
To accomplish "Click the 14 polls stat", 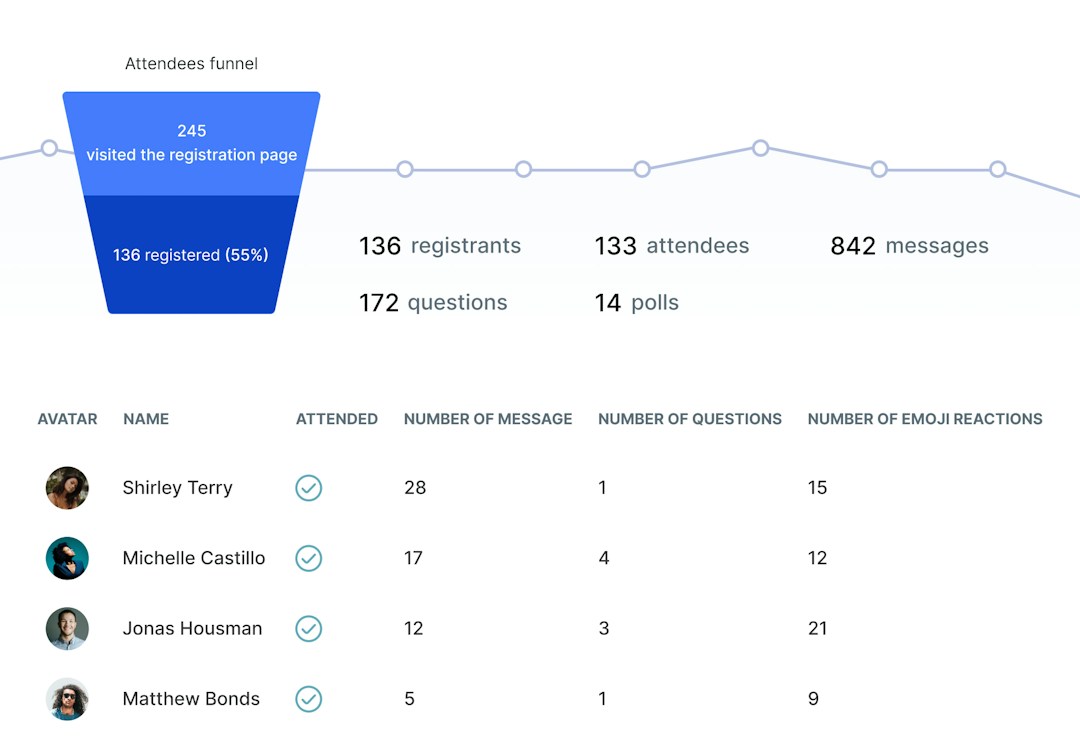I will [x=636, y=302].
